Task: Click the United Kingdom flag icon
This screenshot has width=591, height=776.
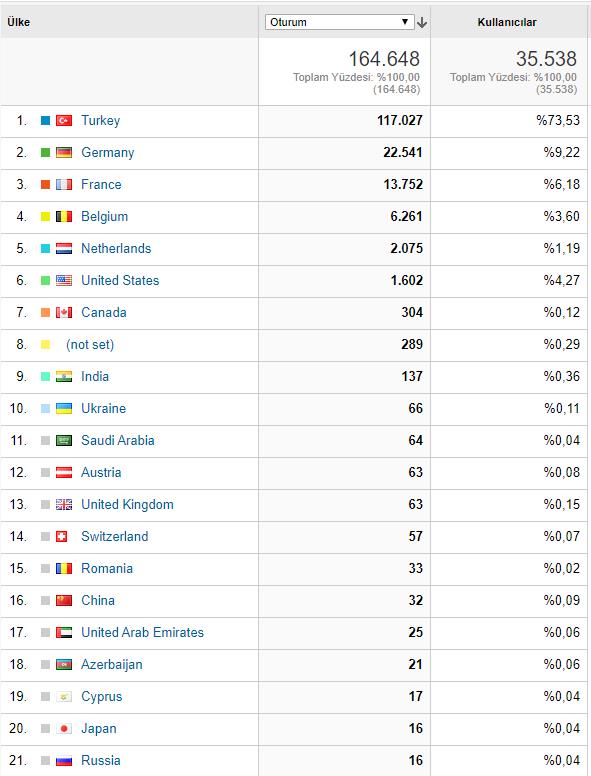Action: 64,504
